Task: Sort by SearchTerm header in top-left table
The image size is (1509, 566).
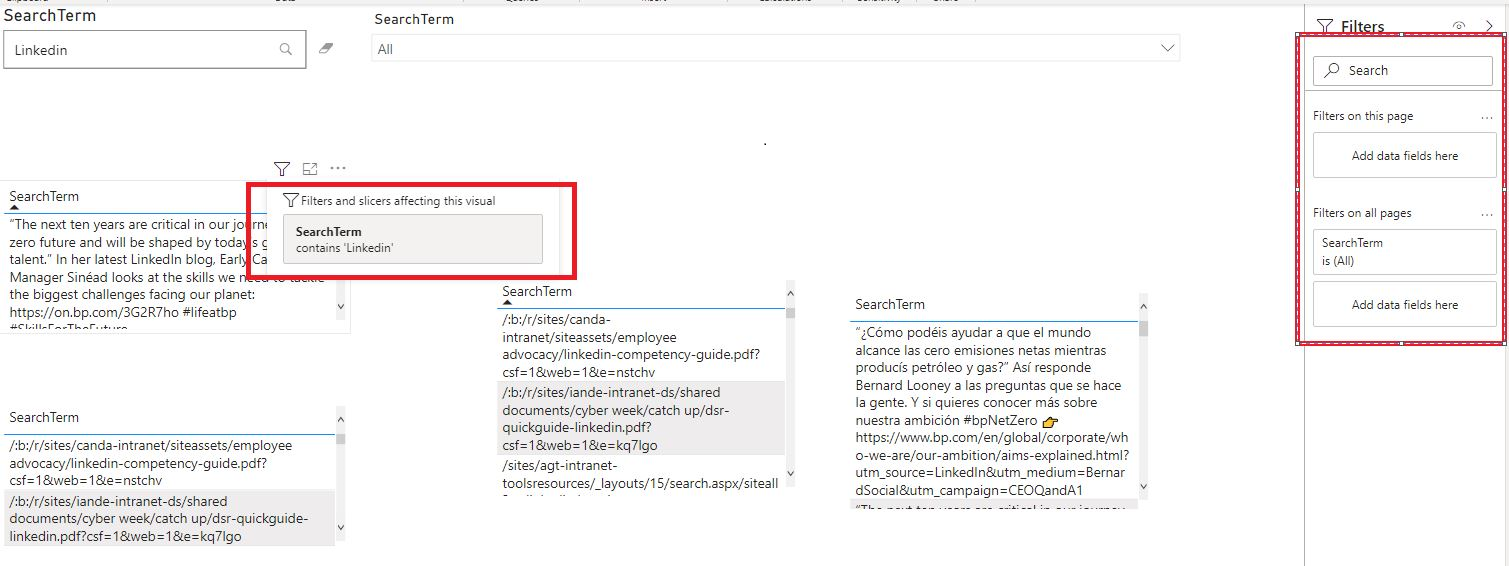Action: tap(44, 196)
